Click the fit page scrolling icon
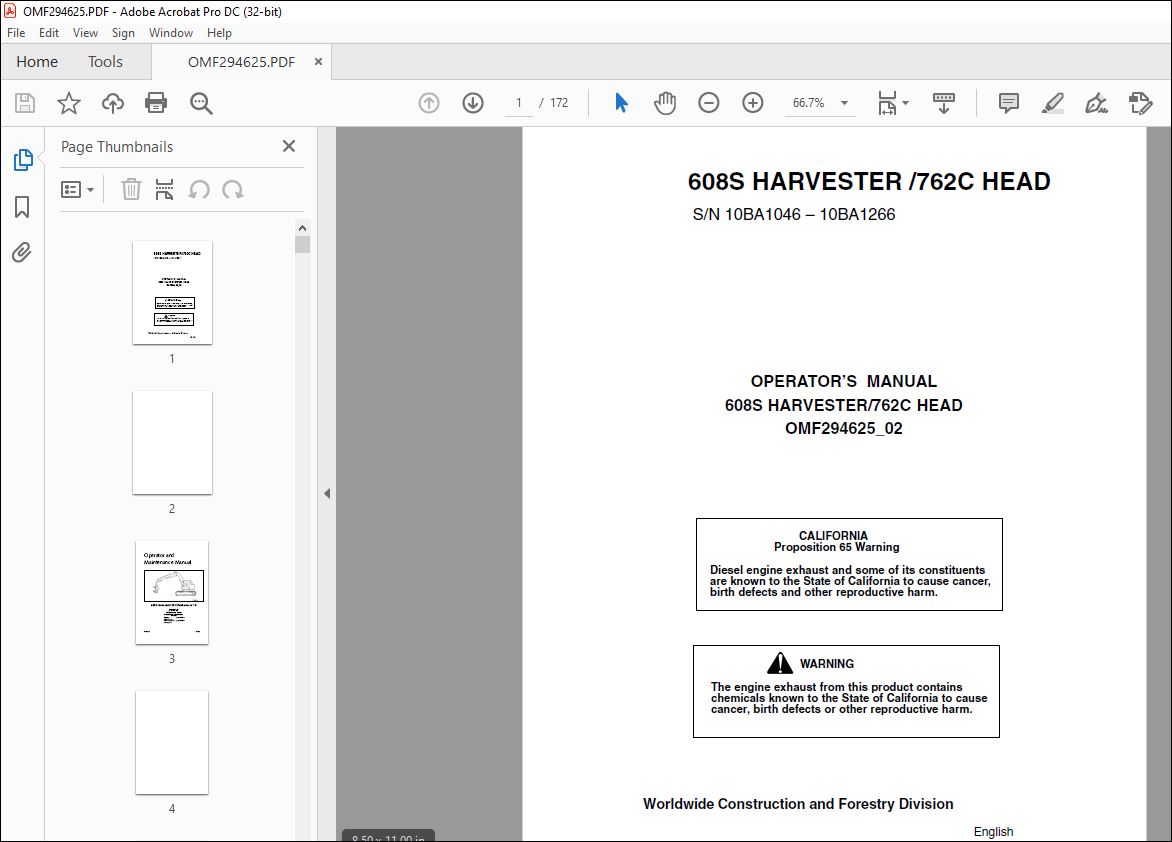This screenshot has width=1172, height=842. pos(887,102)
